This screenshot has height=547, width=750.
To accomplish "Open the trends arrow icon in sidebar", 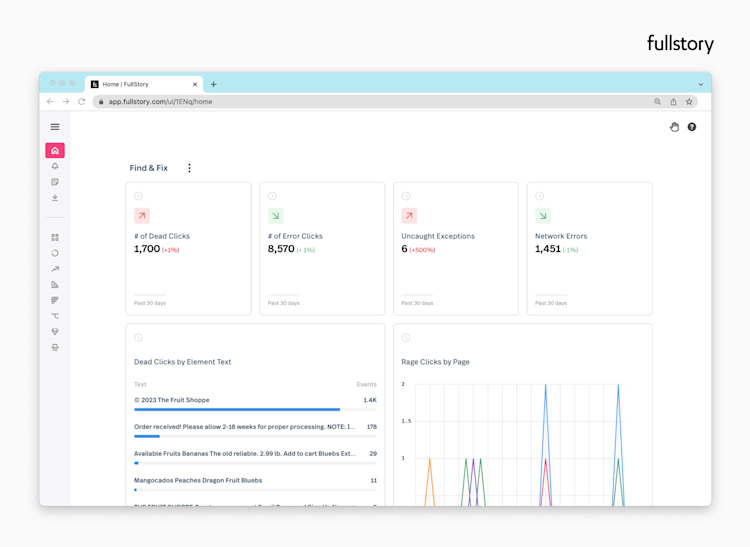I will coord(55,269).
